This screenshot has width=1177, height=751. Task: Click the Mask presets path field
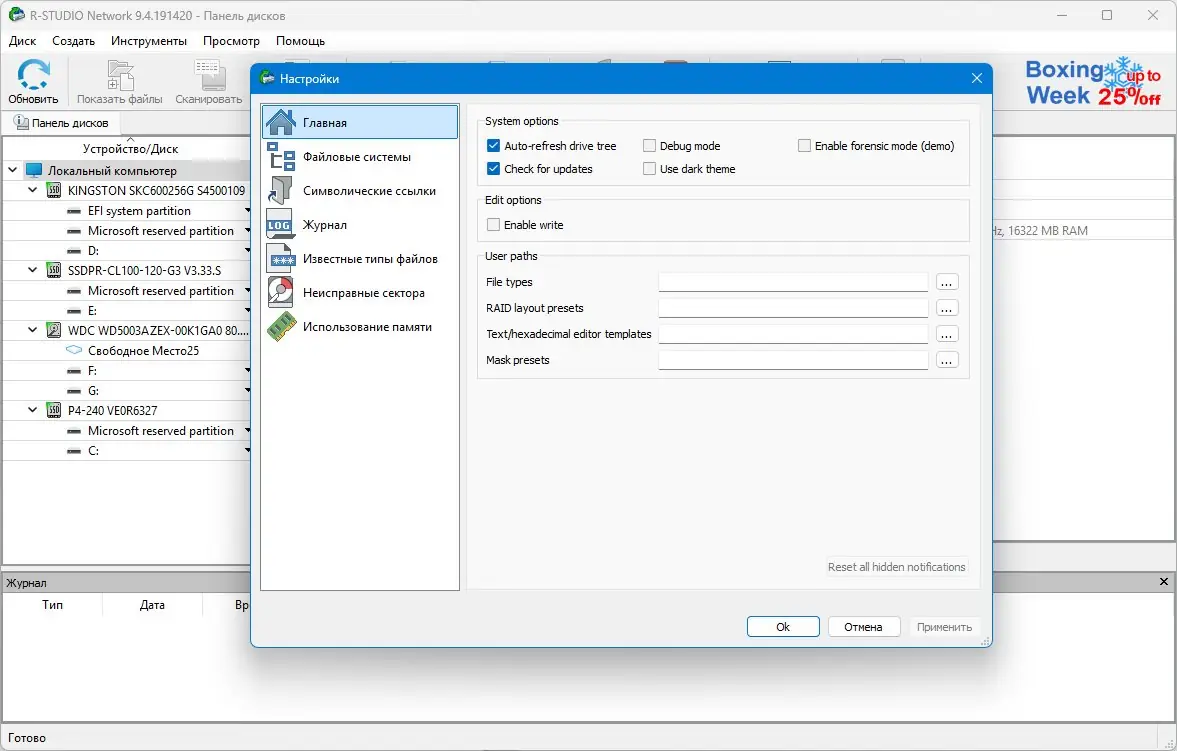(x=793, y=360)
